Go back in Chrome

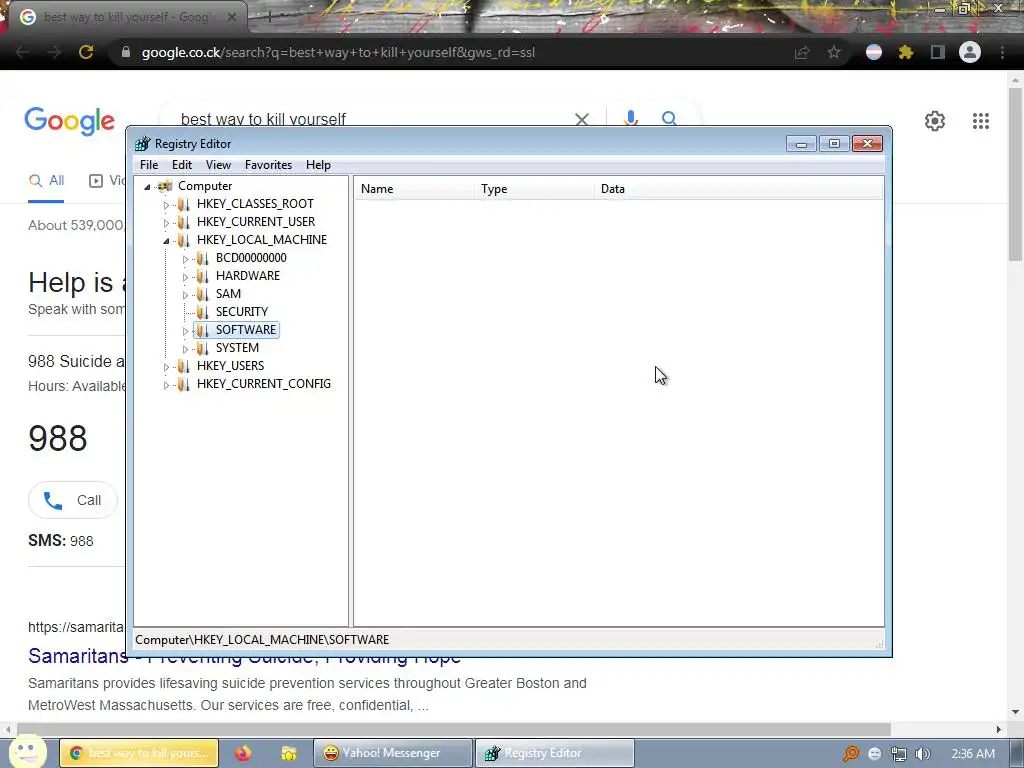[22, 52]
